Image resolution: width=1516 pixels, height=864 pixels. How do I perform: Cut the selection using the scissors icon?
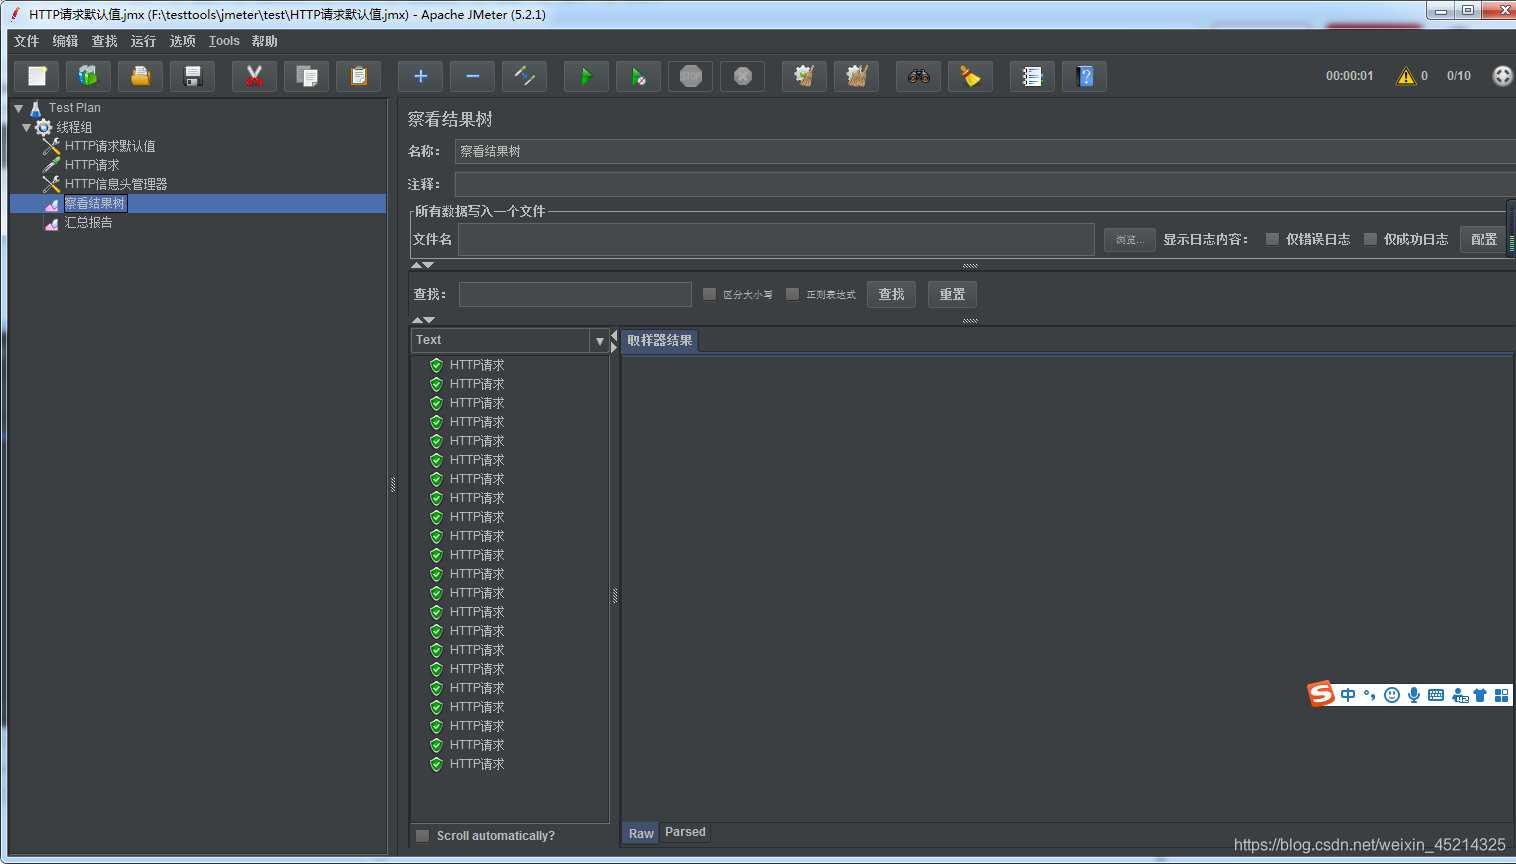pyautogui.click(x=255, y=76)
